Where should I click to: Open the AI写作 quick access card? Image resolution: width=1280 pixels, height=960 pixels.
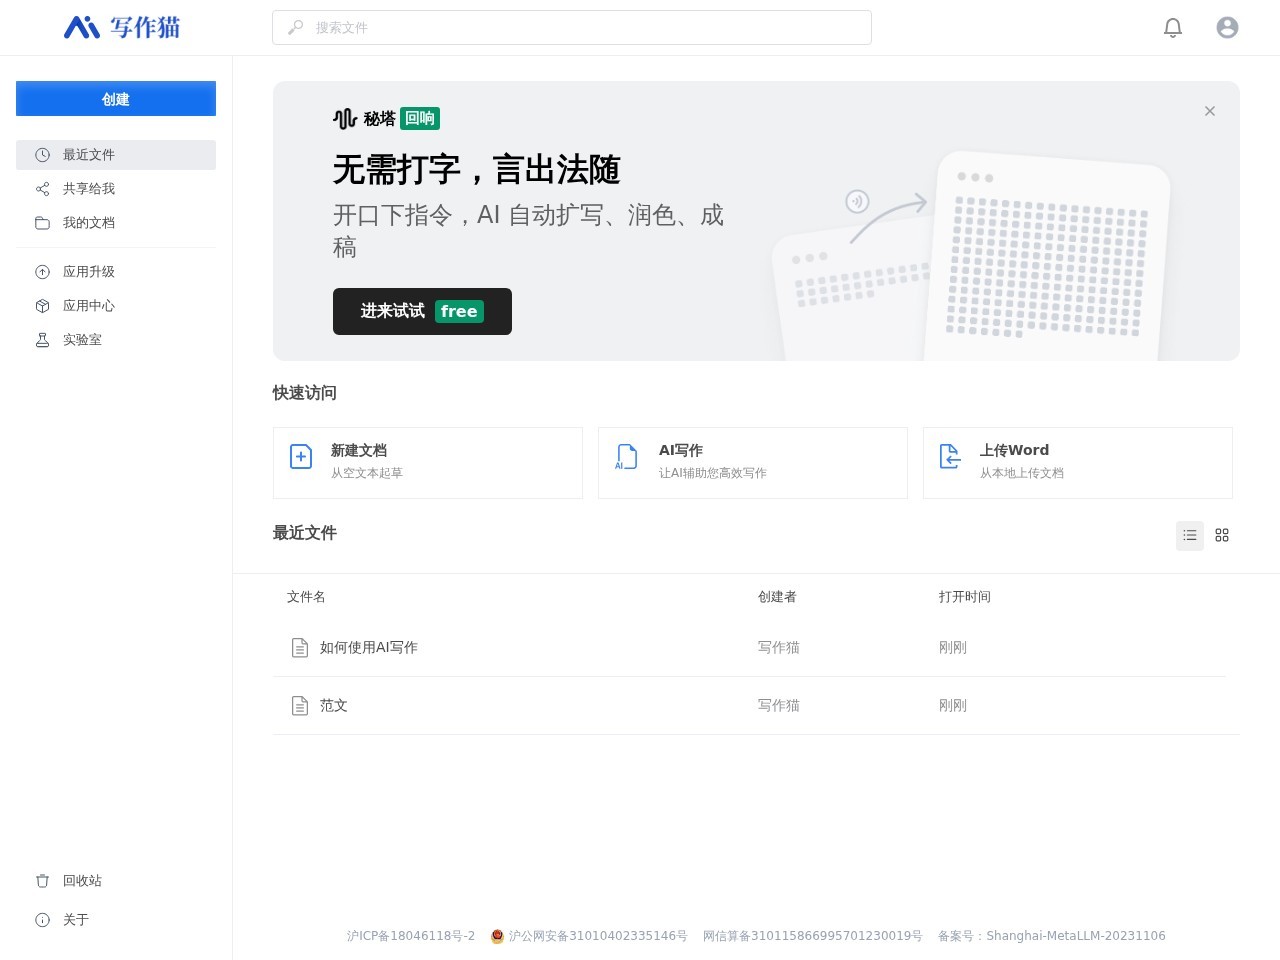click(x=752, y=463)
